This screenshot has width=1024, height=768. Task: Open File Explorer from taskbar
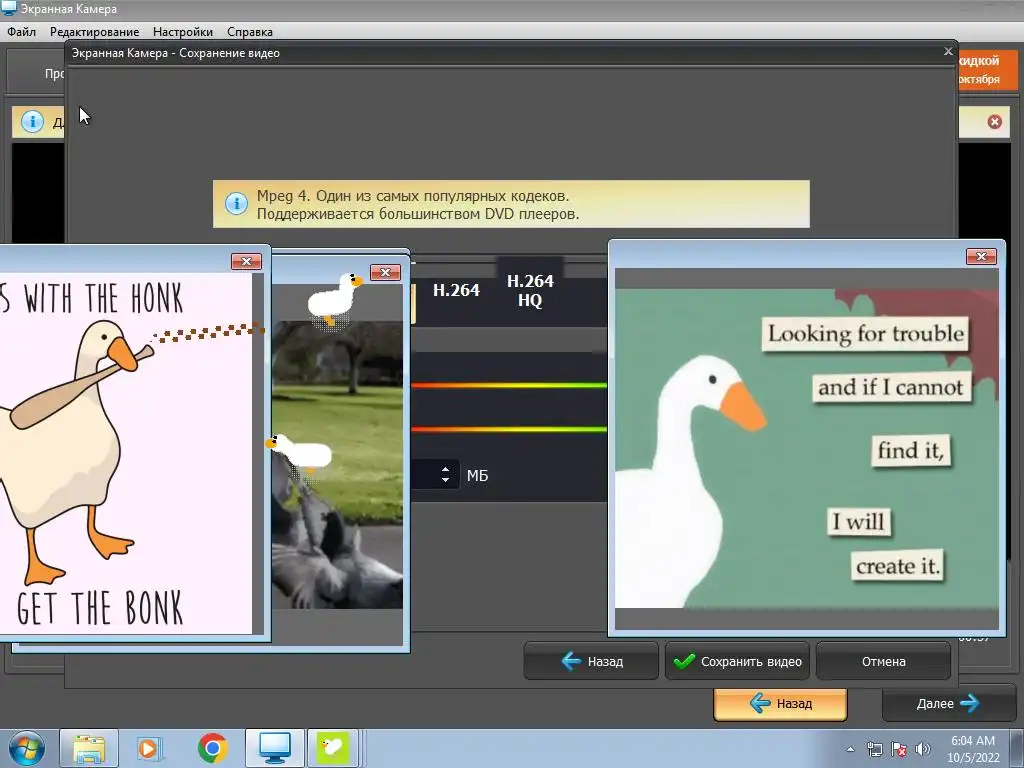tap(89, 748)
